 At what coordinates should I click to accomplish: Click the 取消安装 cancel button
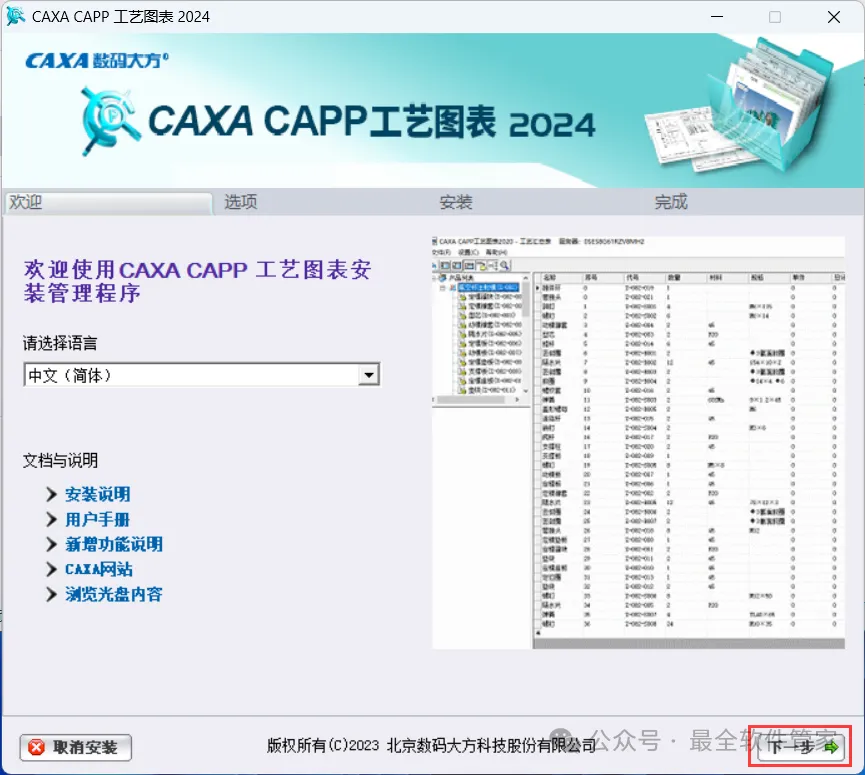76,747
